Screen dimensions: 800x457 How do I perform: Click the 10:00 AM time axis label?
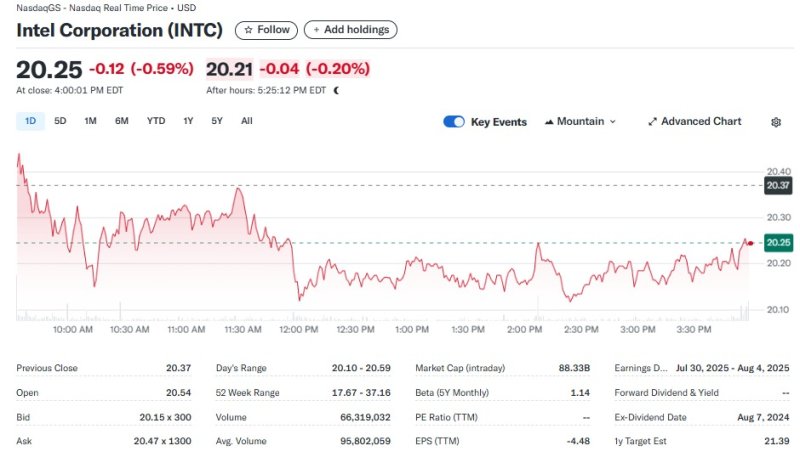73,330
